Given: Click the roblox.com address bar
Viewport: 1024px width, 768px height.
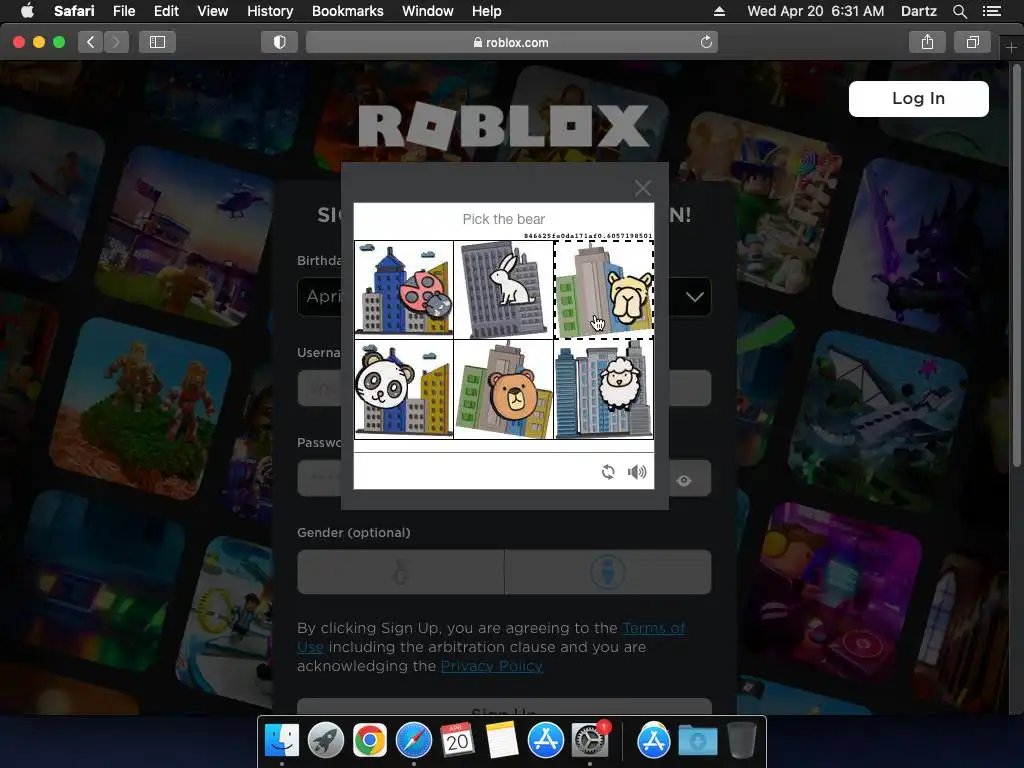Looking at the screenshot, I should coord(512,42).
